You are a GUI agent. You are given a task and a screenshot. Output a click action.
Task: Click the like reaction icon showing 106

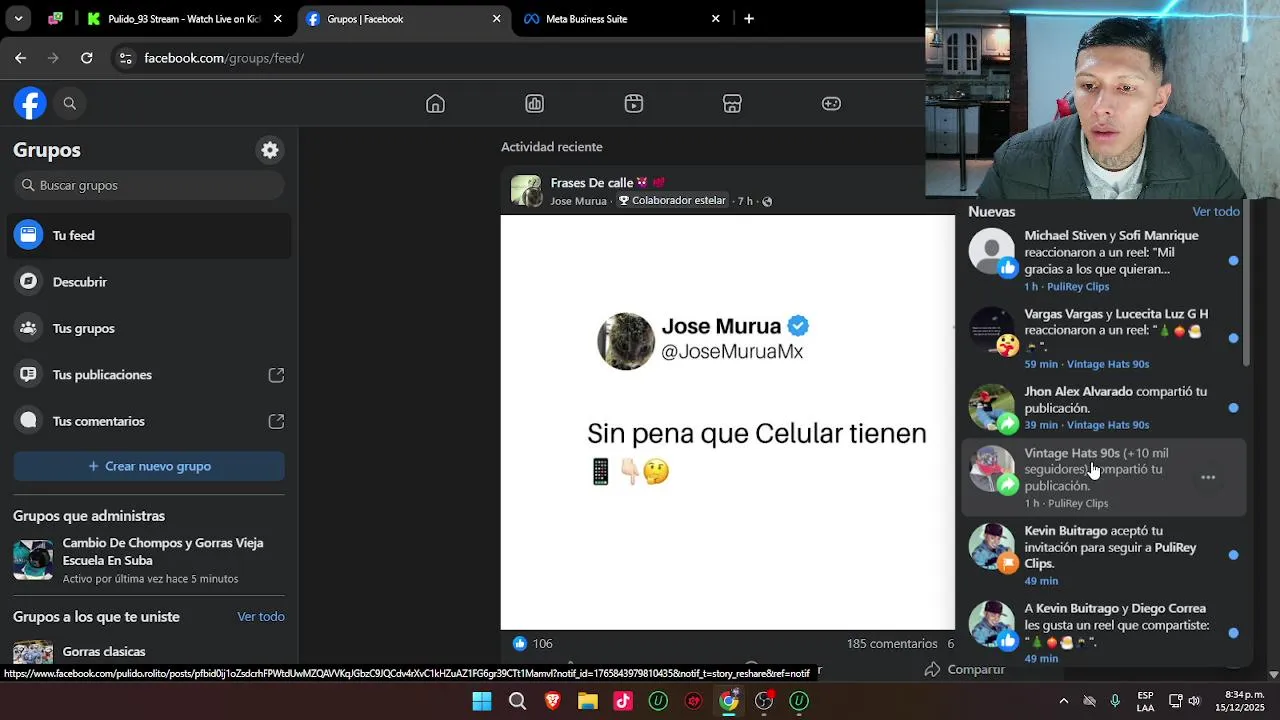(519, 643)
